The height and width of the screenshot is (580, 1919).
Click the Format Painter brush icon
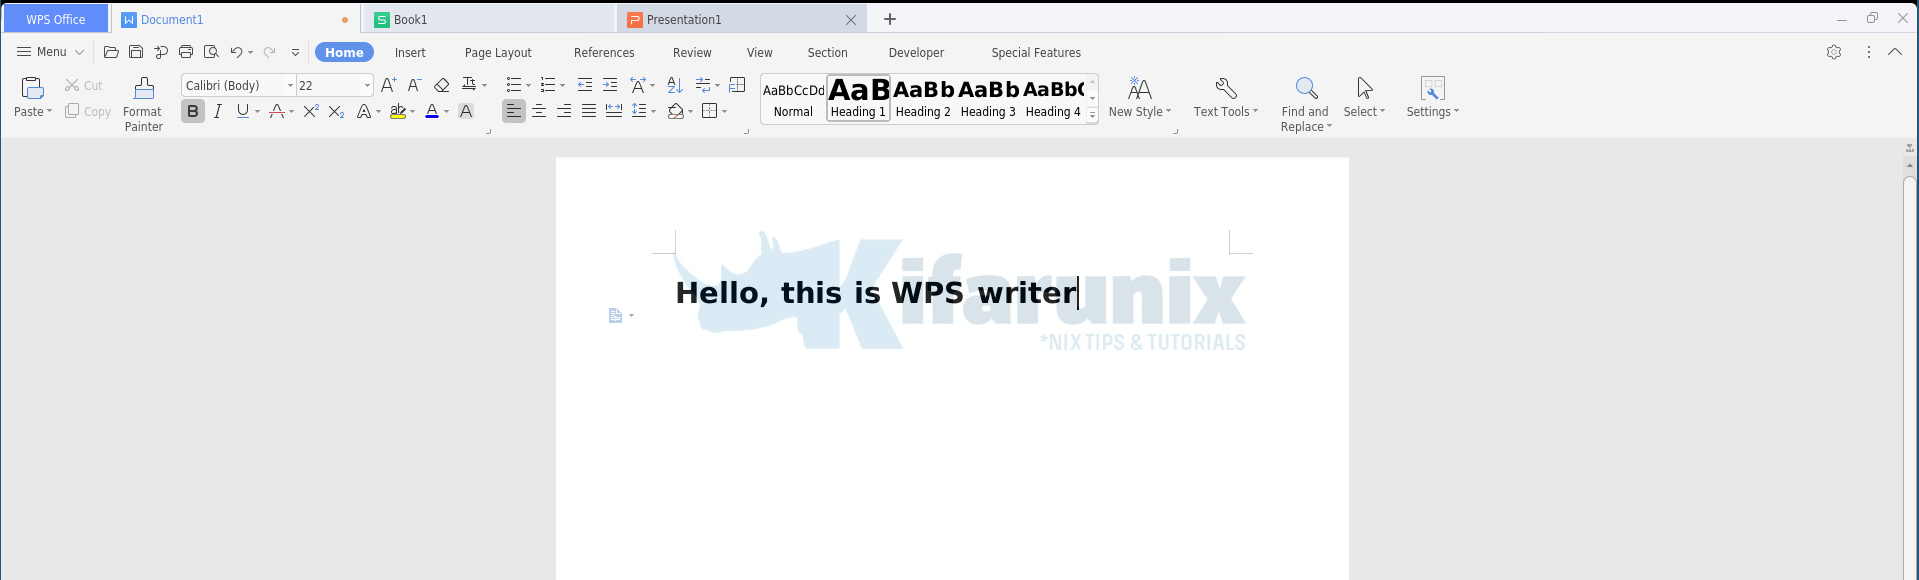coord(144,88)
